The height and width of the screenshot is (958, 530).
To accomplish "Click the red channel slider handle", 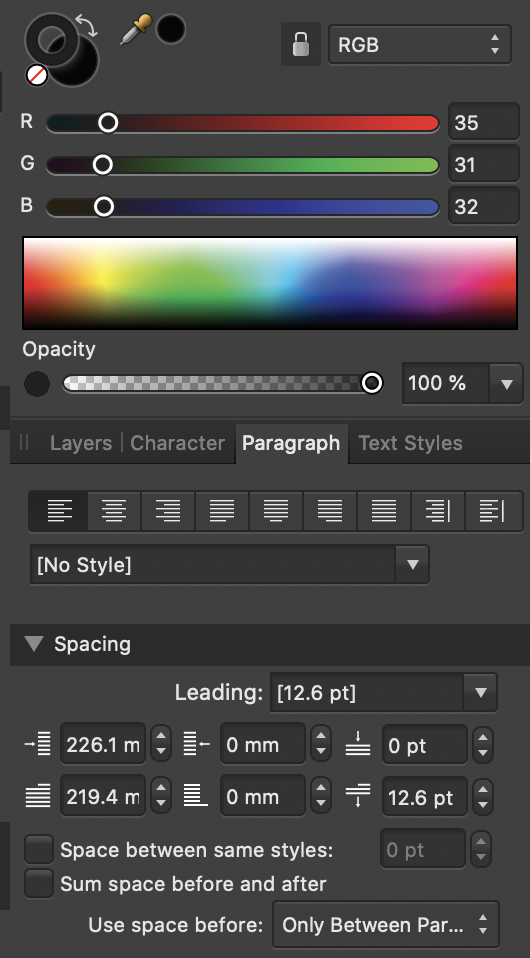I will (108, 123).
